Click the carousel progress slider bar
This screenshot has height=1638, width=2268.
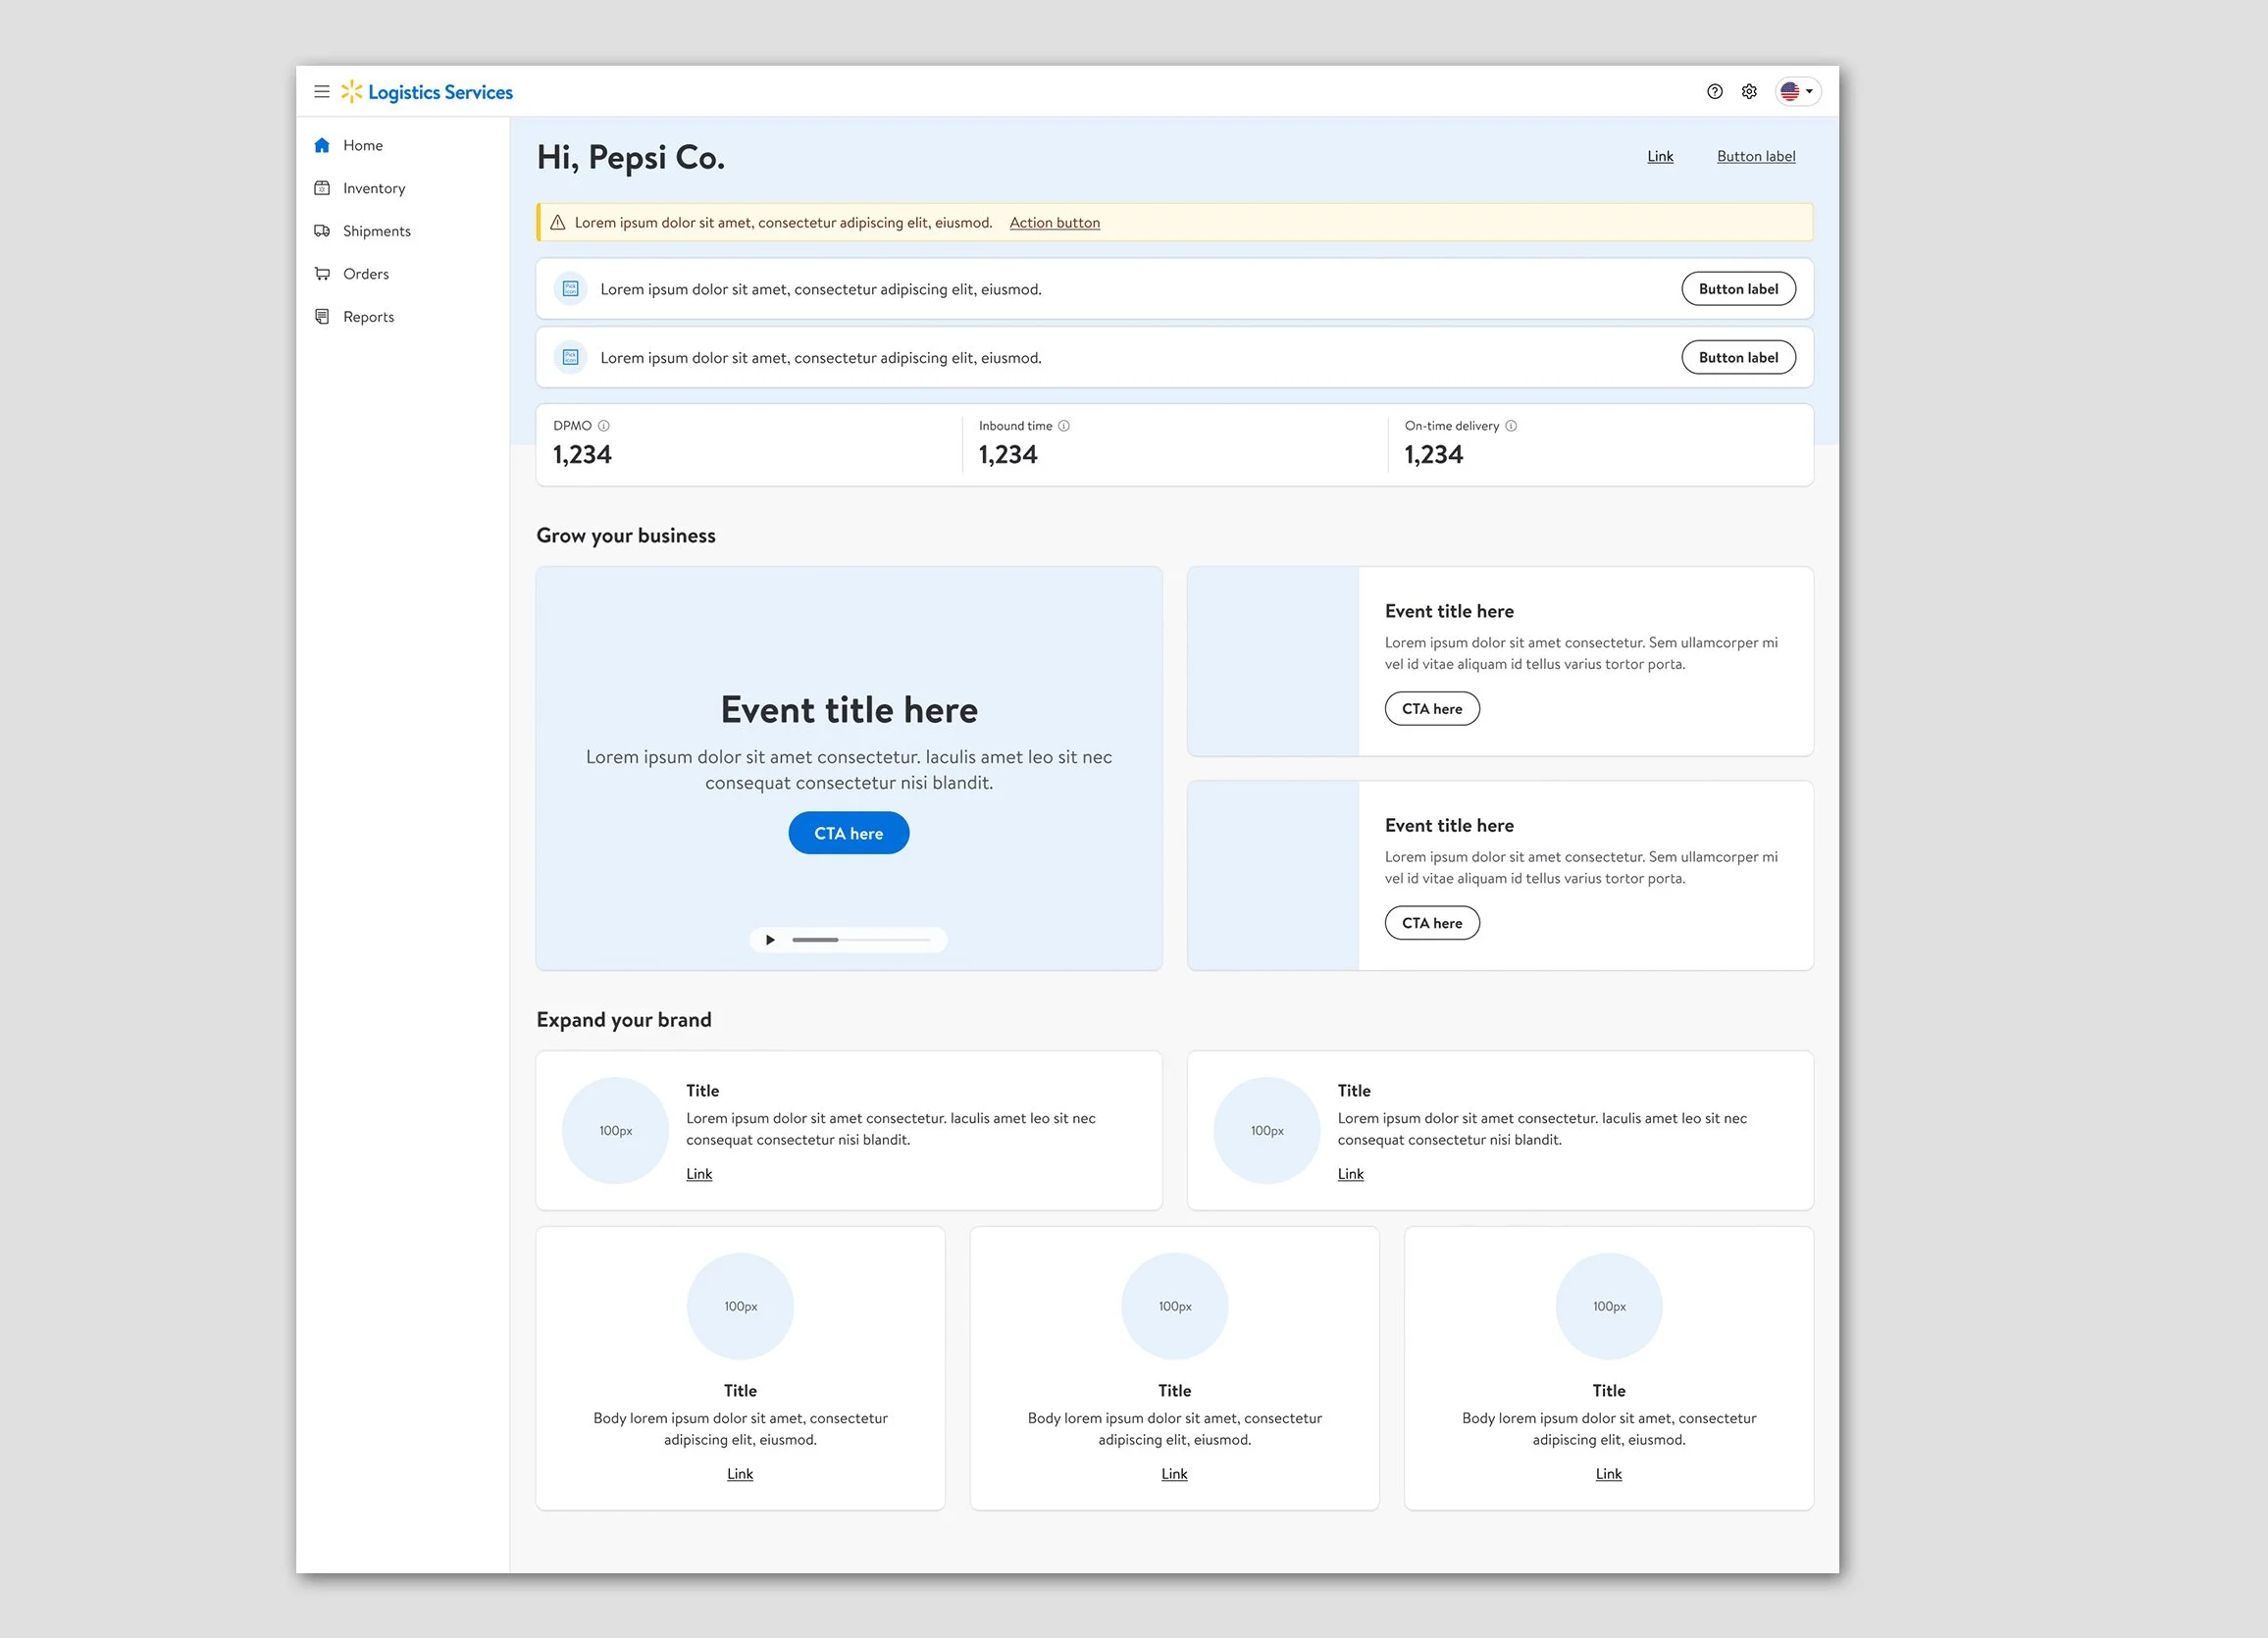[x=861, y=940]
